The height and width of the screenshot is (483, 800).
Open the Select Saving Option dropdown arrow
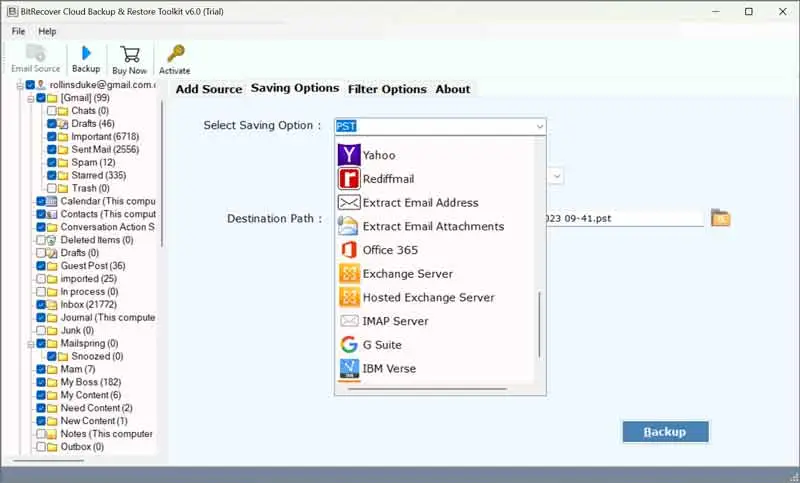[539, 126]
